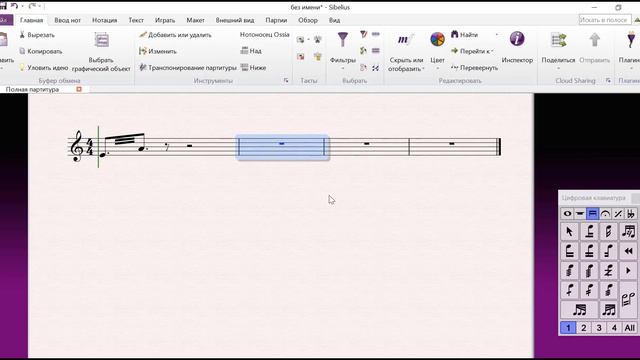The image size is (640, 360).
Task: Click the Send (Отправить) upload arrow
Action: tap(595, 40)
